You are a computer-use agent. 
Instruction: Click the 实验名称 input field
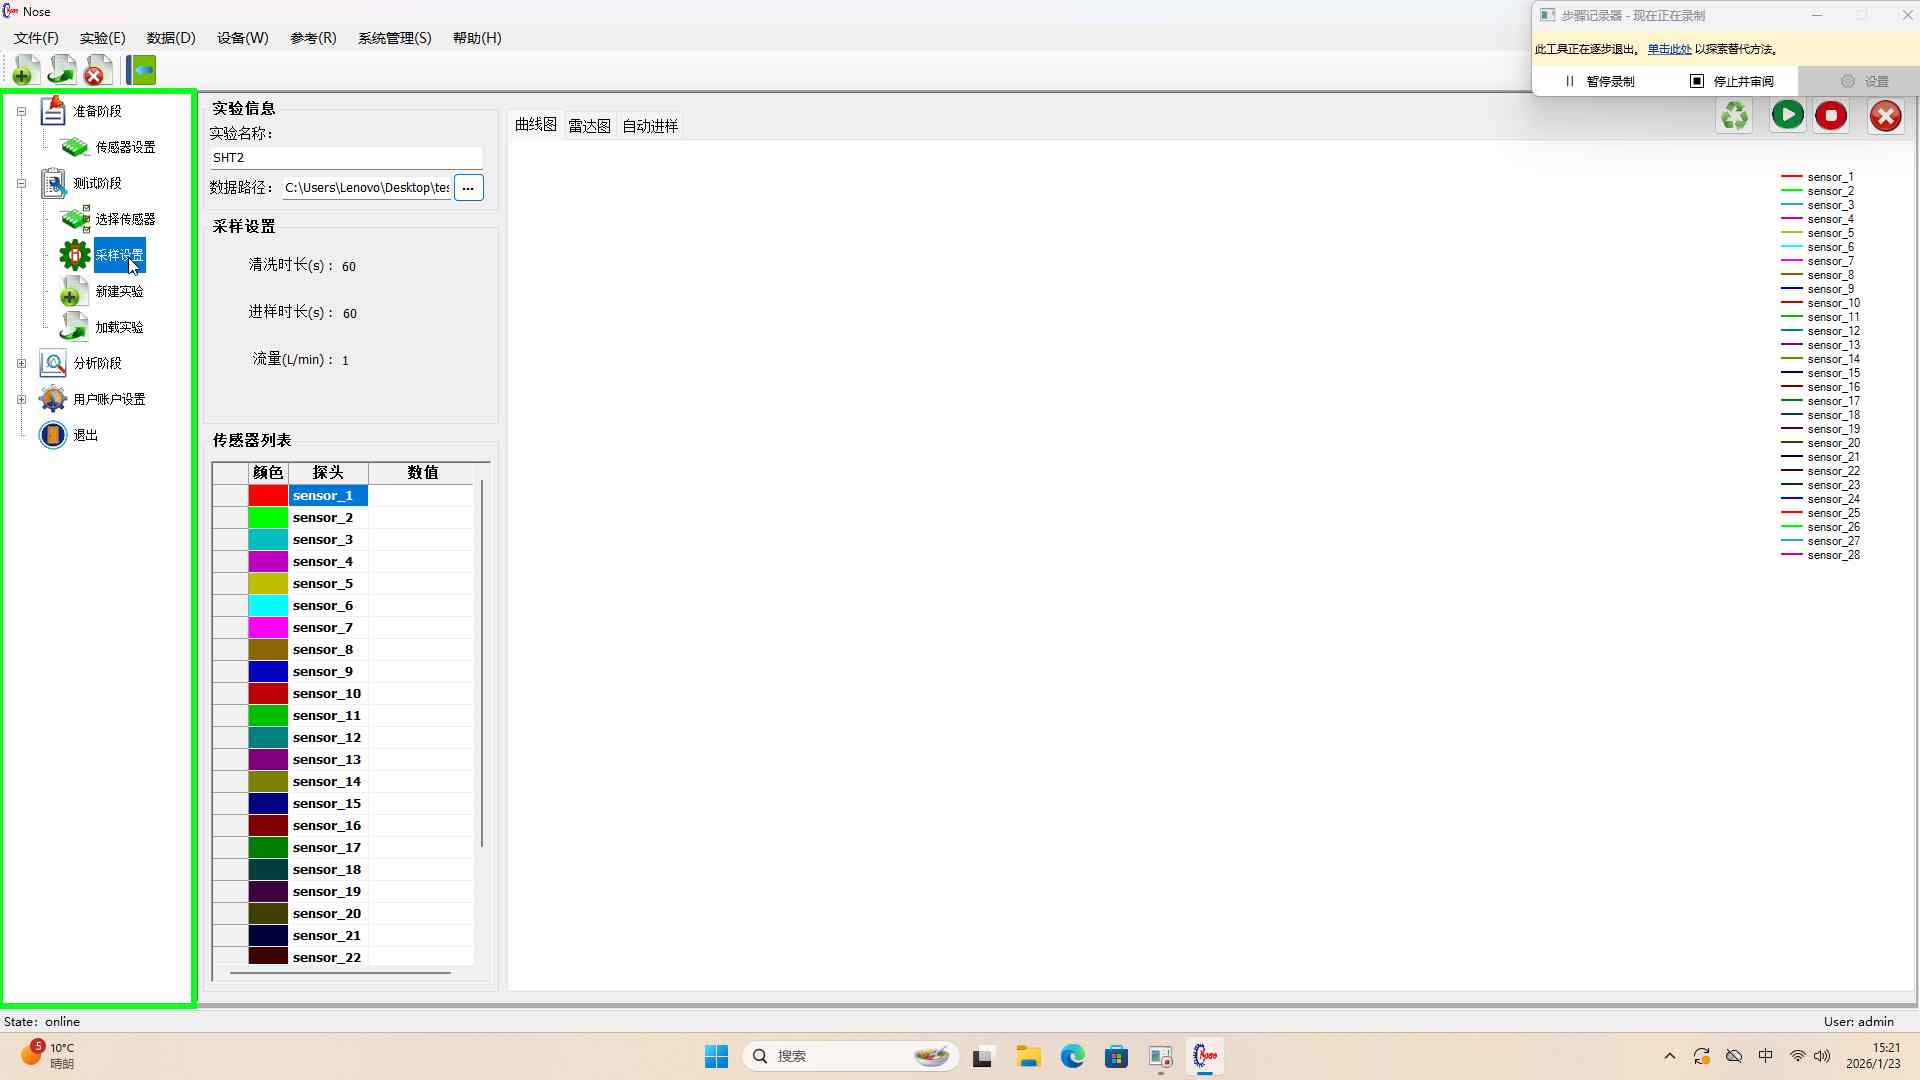(x=345, y=157)
